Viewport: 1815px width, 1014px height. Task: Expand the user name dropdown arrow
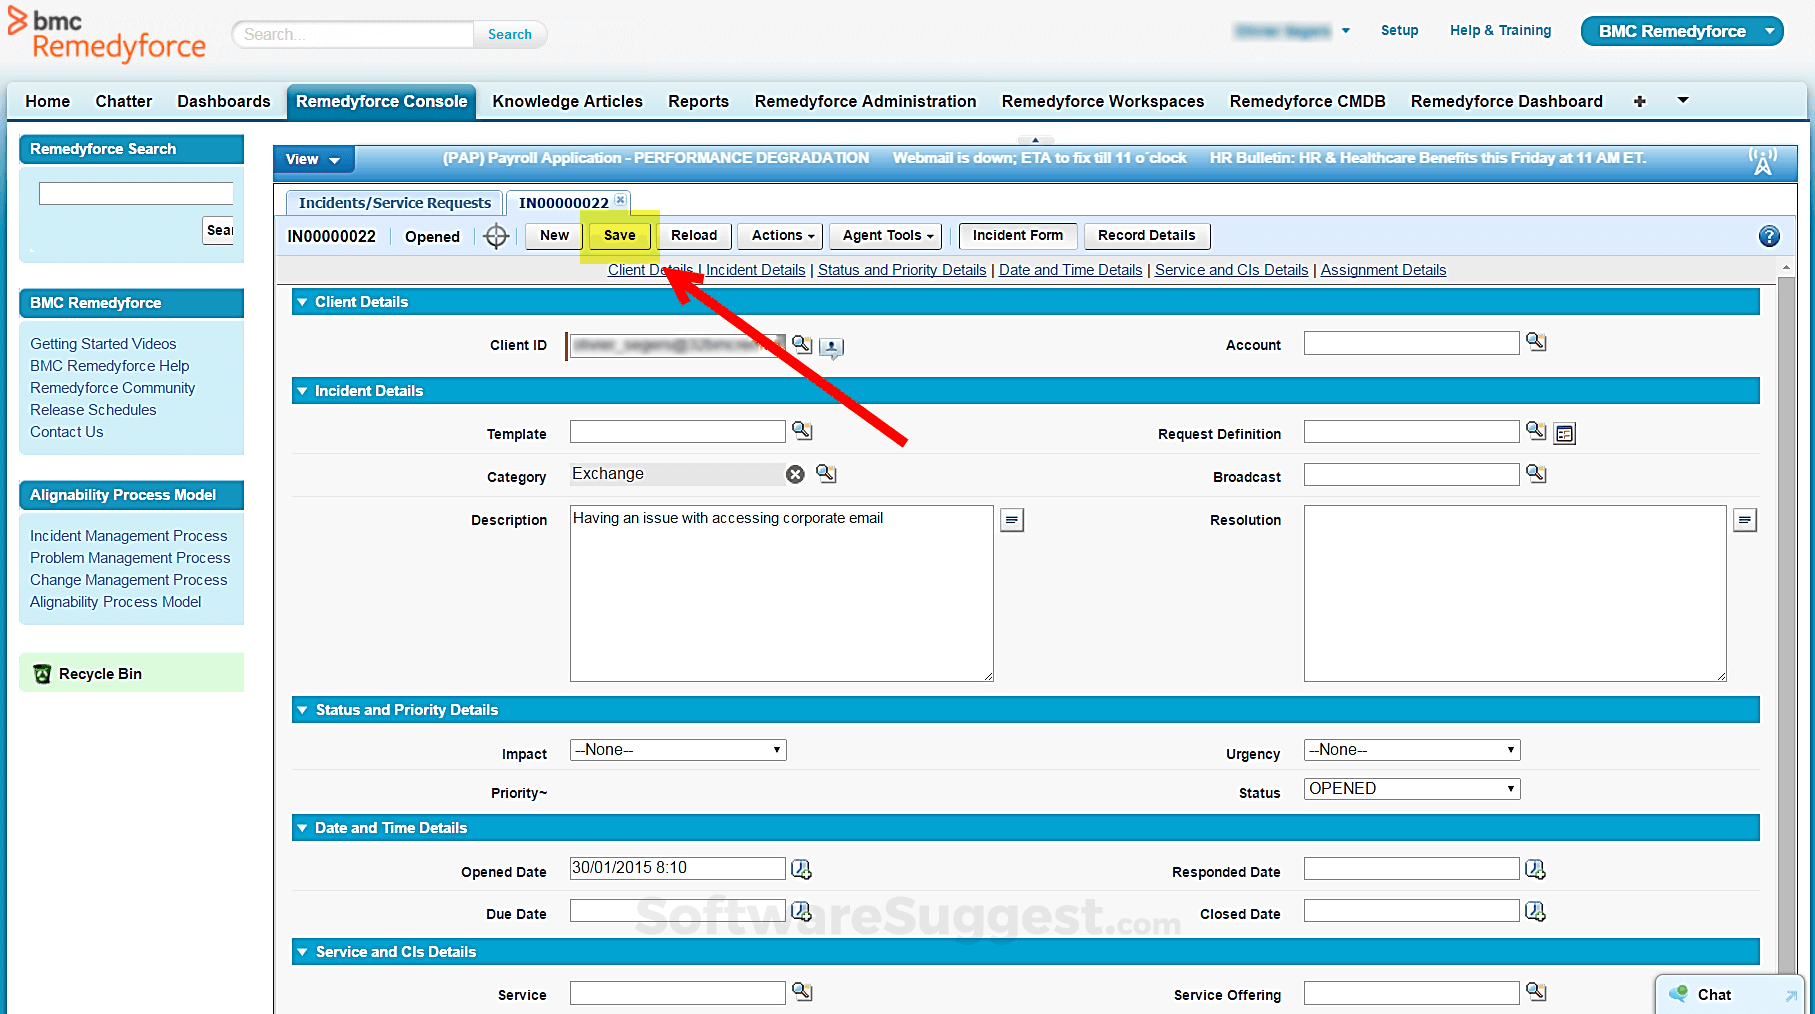tap(1346, 31)
